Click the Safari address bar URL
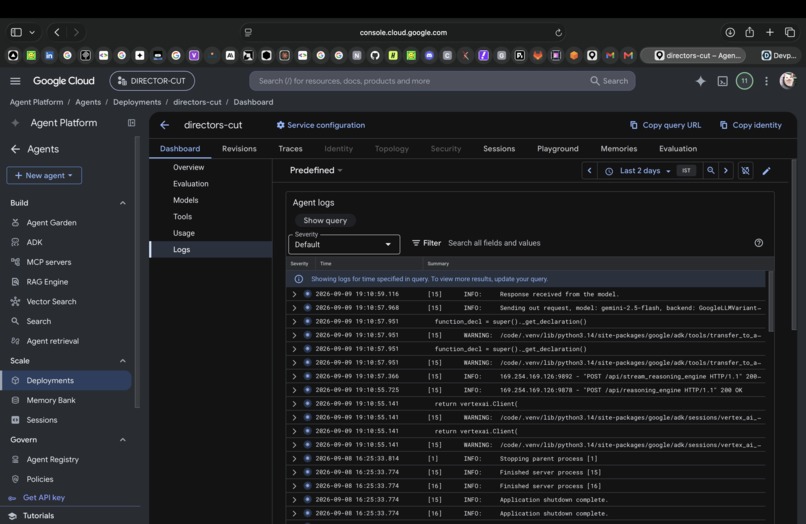Viewport: 806px width, 524px height. click(403, 32)
